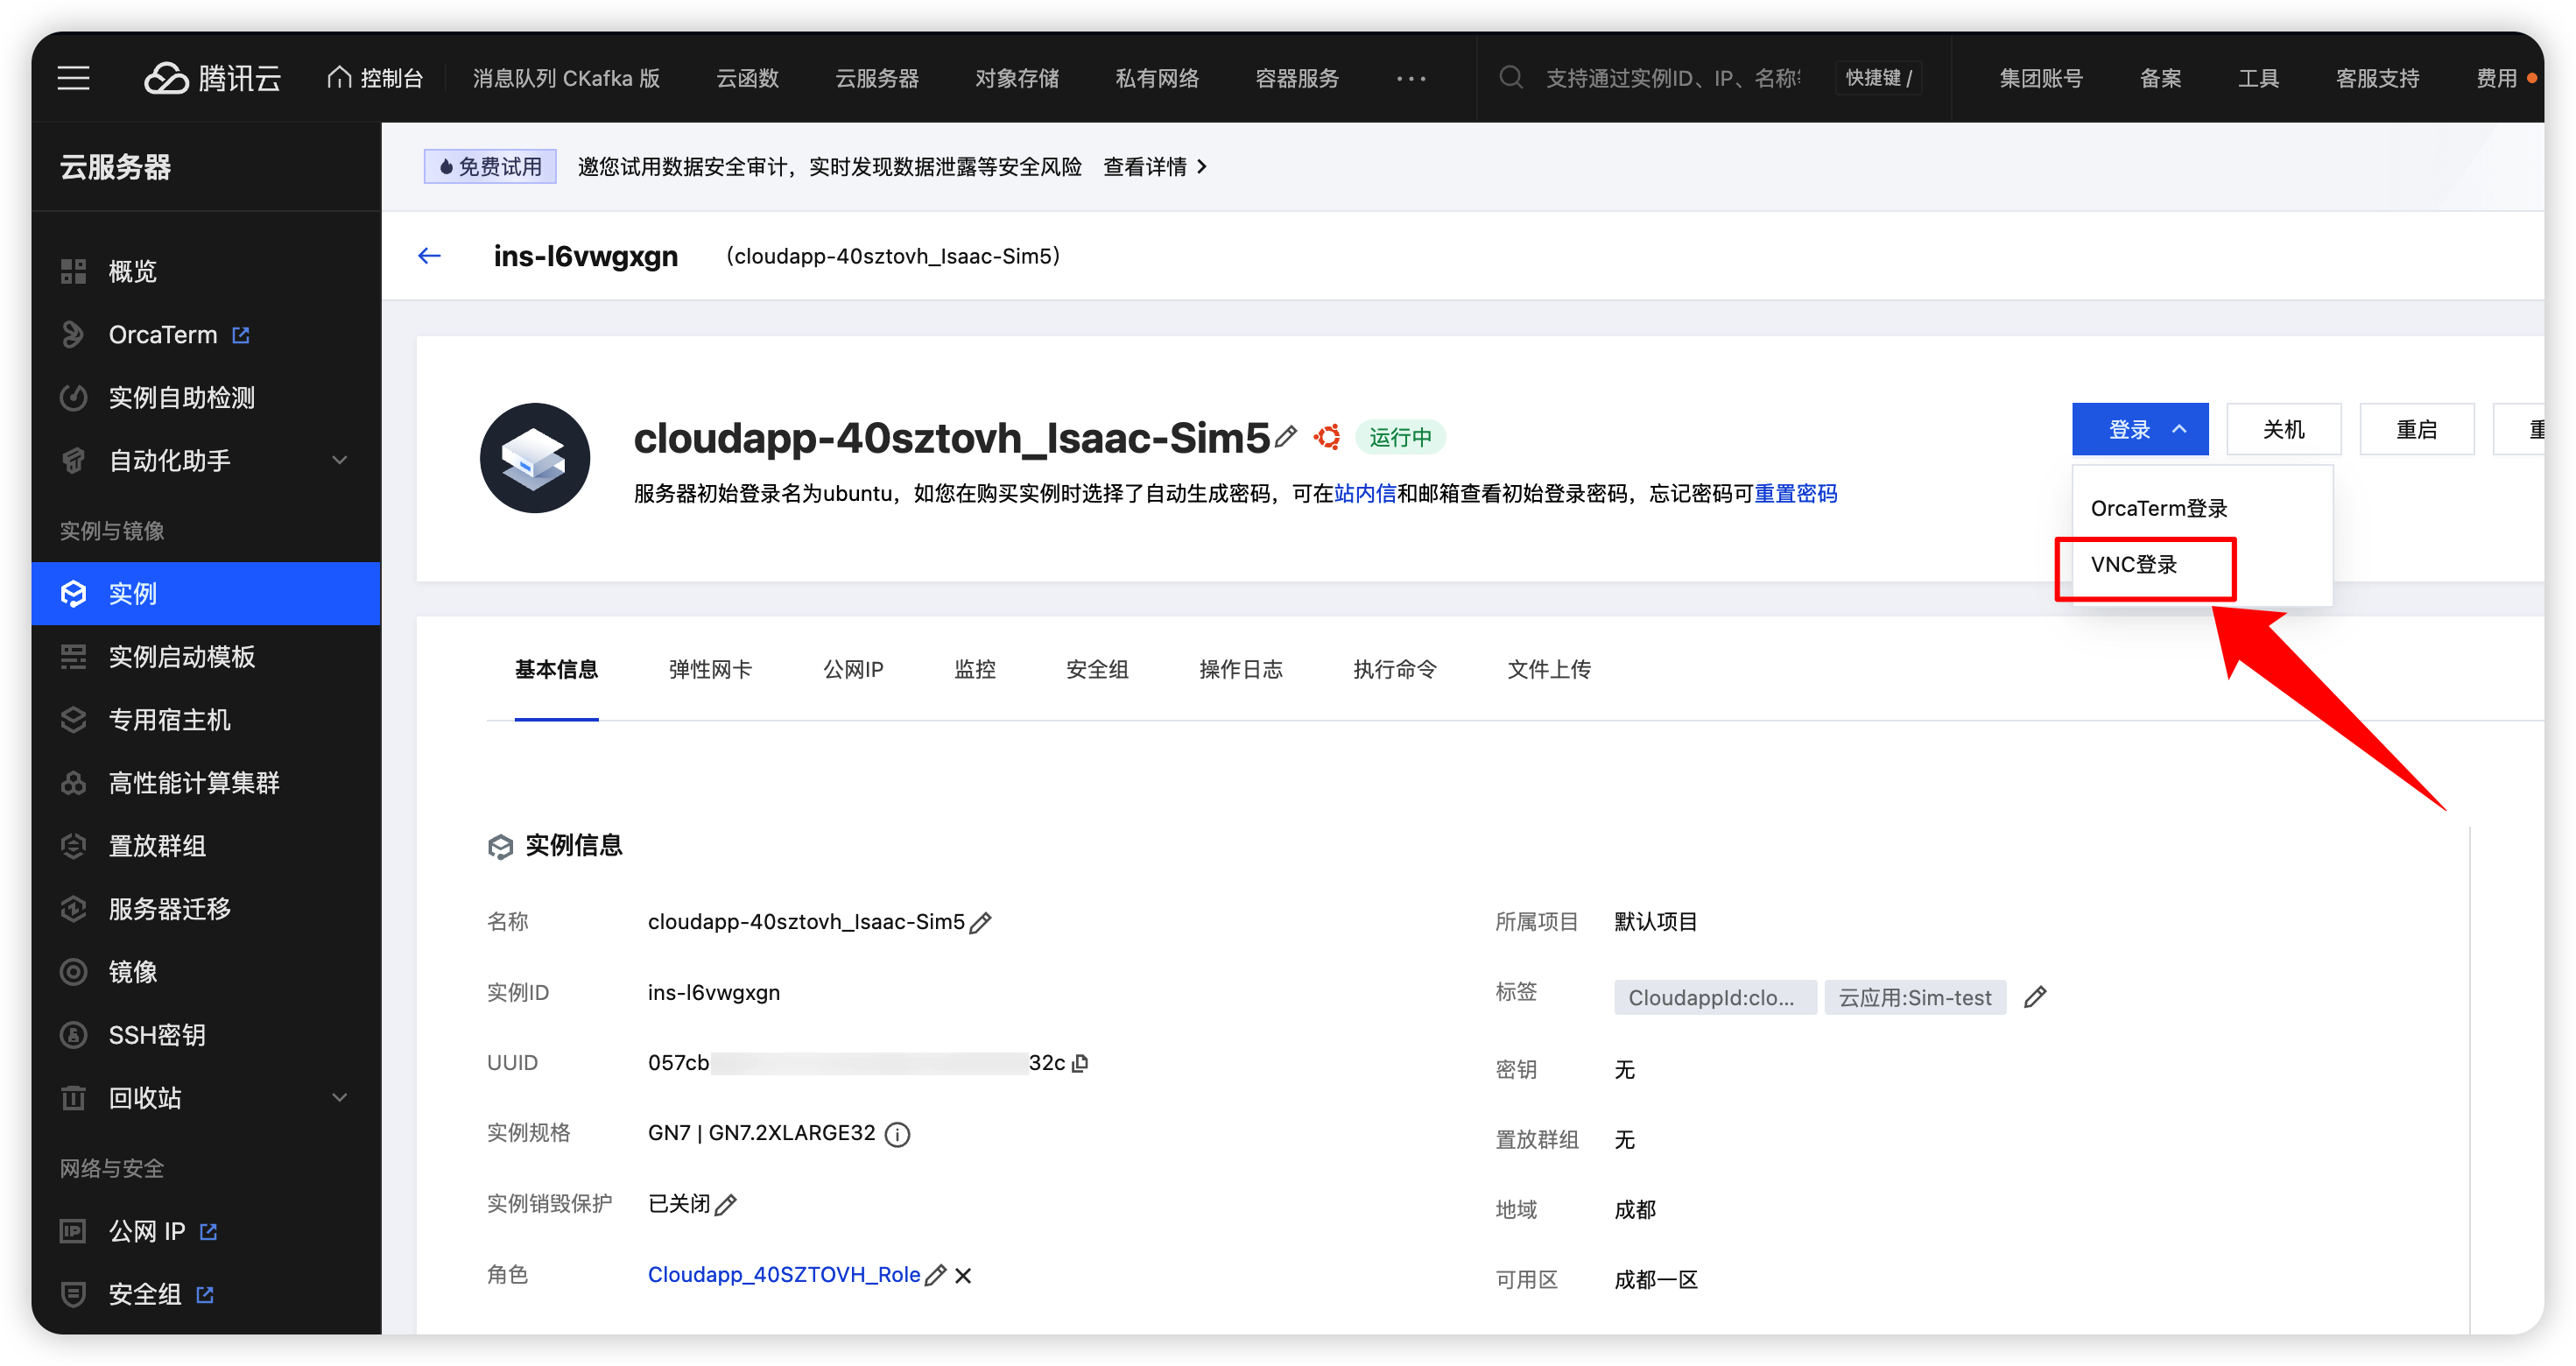This screenshot has height=1366, width=2576.
Task: Click the back arrow next to instance ID
Action: pyautogui.click(x=429, y=256)
